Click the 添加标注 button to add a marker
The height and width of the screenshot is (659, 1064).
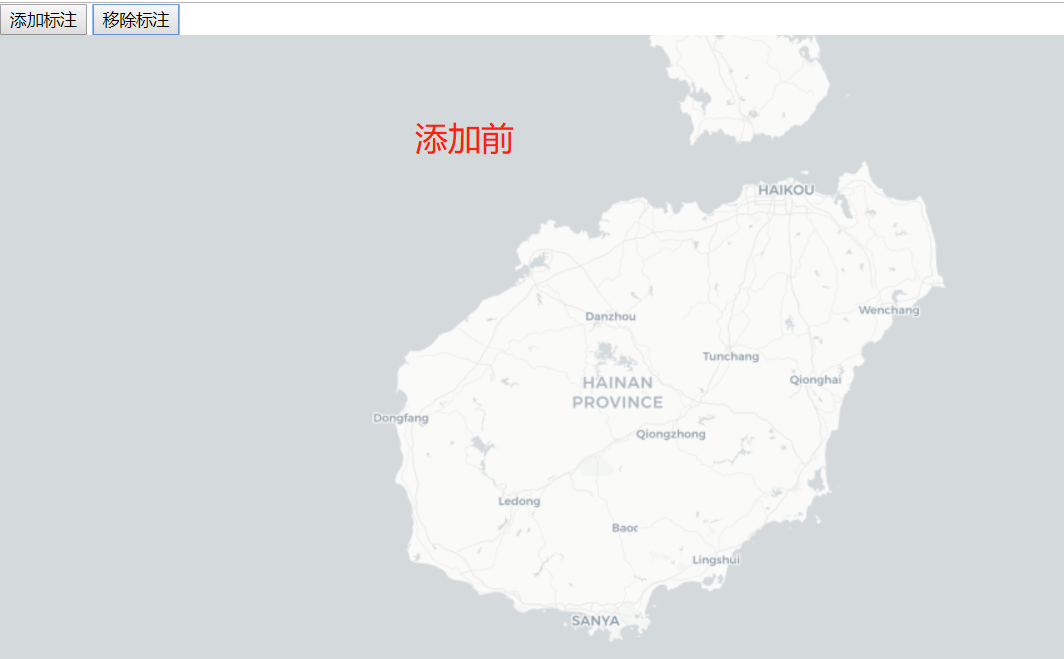tap(43, 18)
